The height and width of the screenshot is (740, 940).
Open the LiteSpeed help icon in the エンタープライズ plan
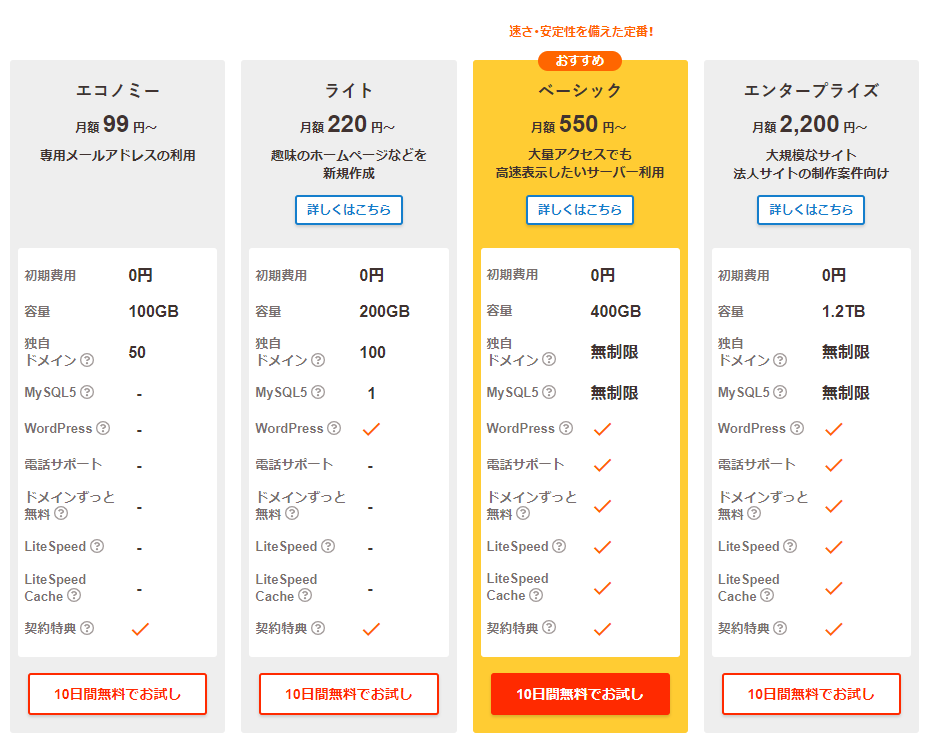pyautogui.click(x=790, y=546)
